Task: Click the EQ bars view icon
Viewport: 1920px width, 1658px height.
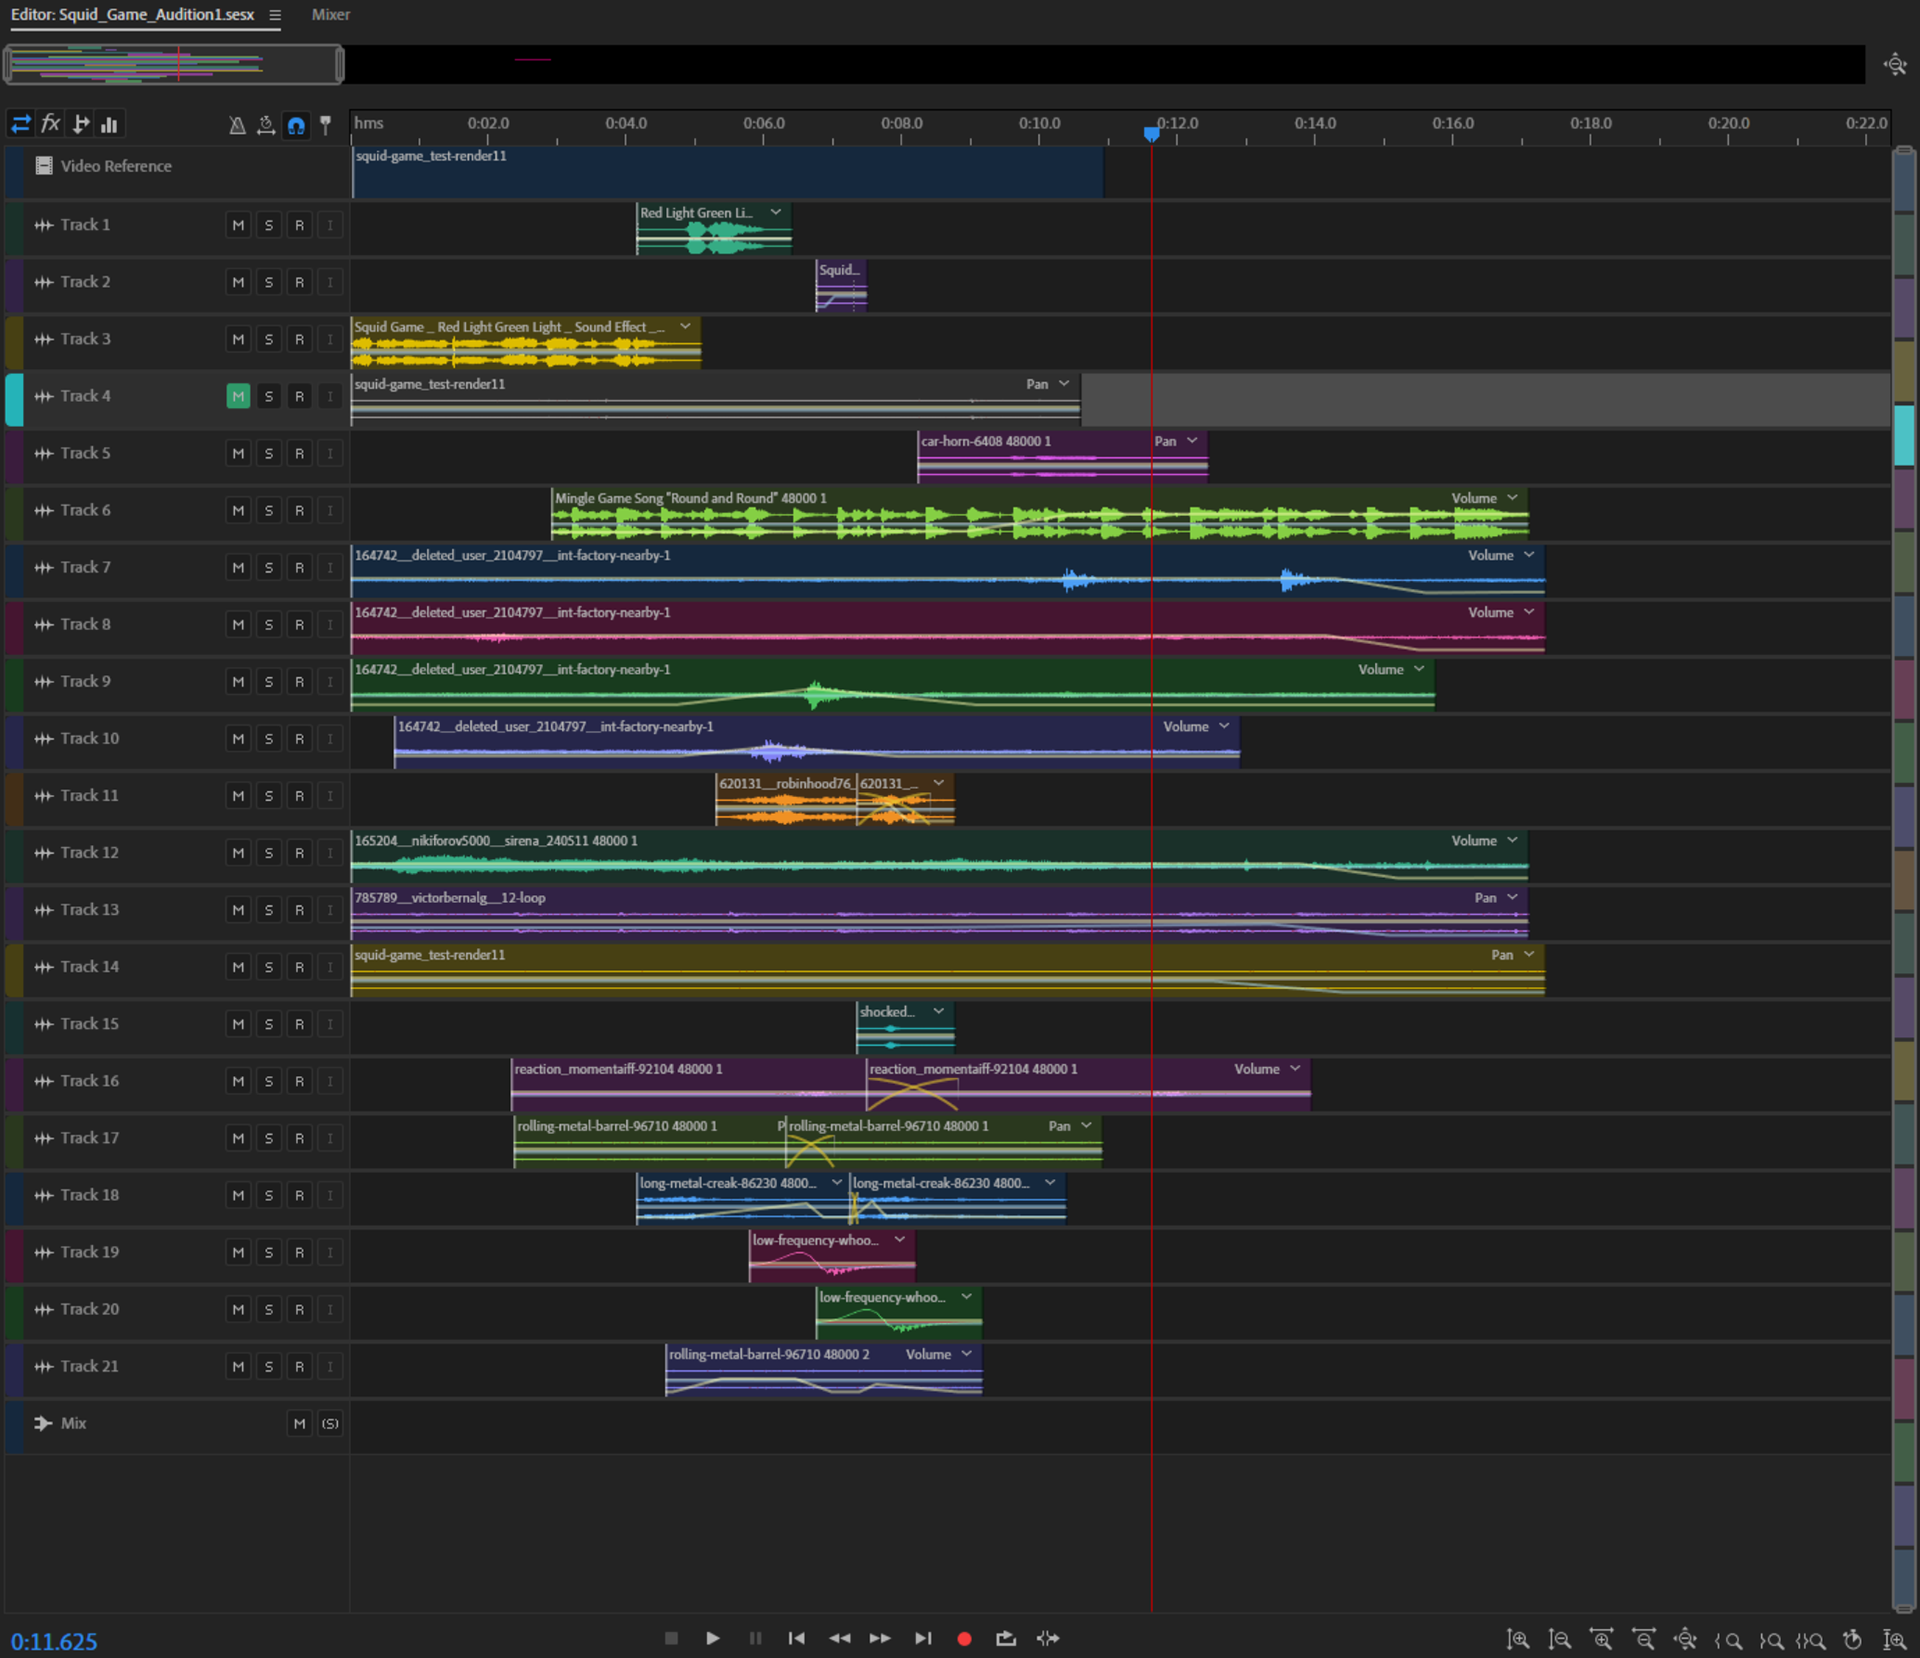Action: pos(109,125)
